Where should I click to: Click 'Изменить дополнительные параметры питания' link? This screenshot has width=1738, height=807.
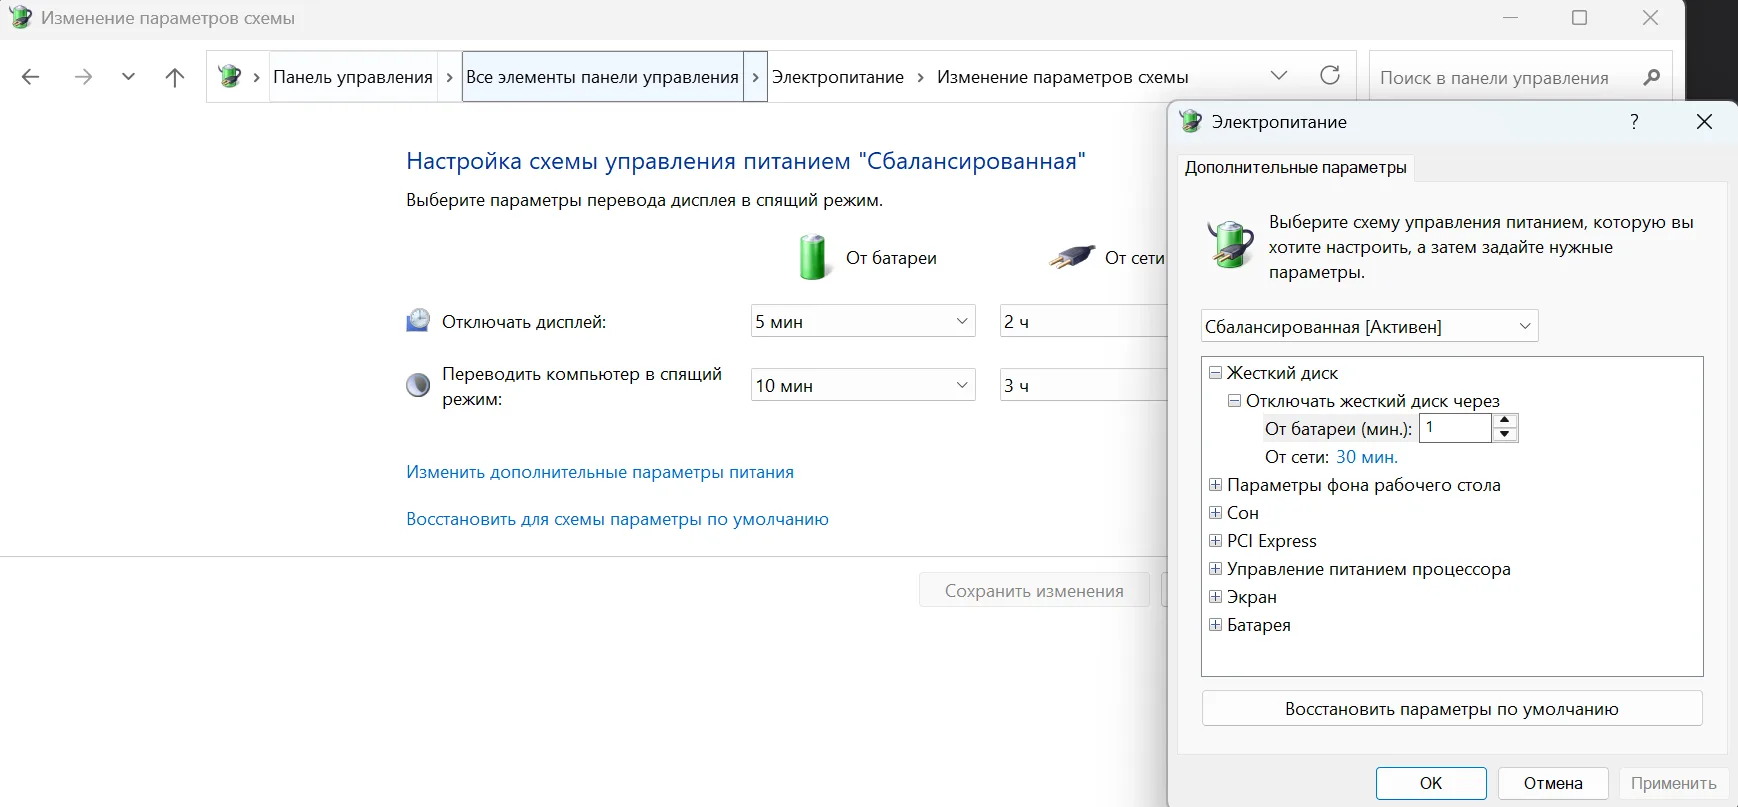pyautogui.click(x=600, y=472)
